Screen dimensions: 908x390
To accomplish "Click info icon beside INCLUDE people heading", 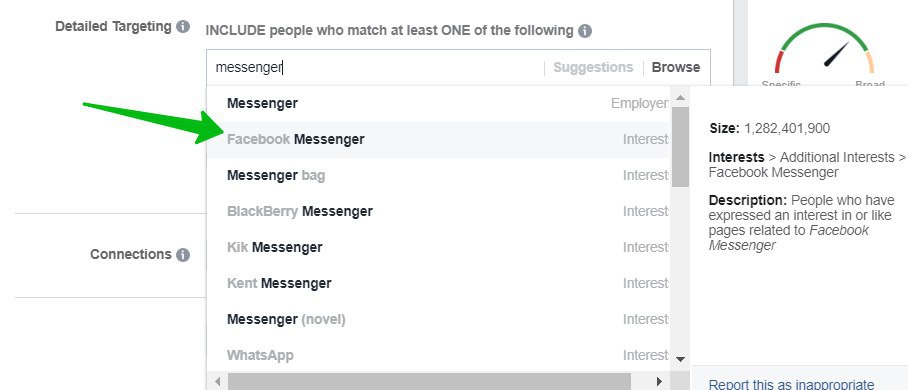I will (x=585, y=31).
